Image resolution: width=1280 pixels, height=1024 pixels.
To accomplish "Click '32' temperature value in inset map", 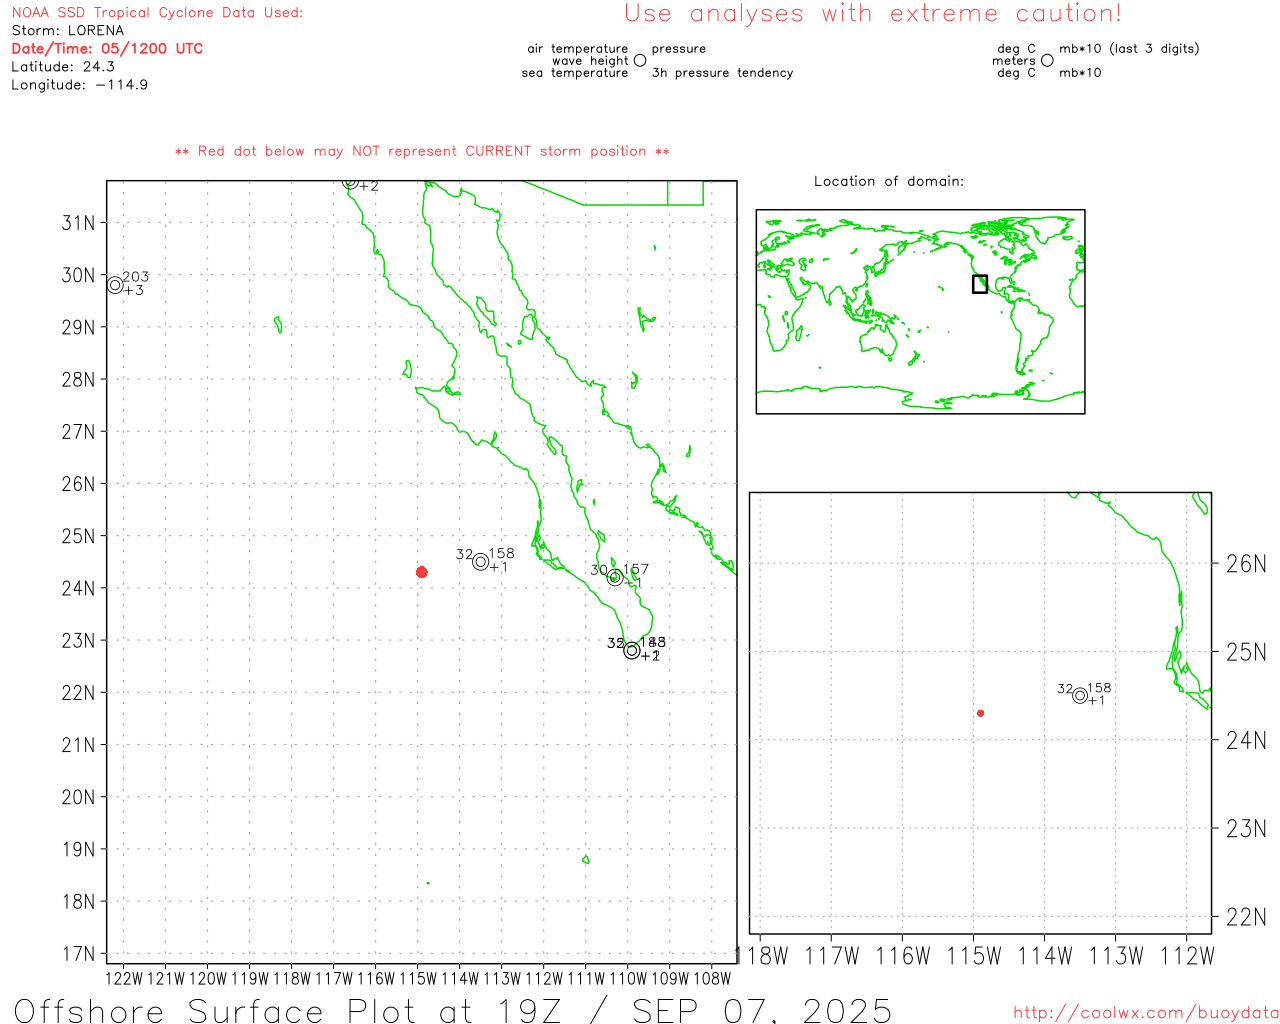I will tap(1065, 690).
